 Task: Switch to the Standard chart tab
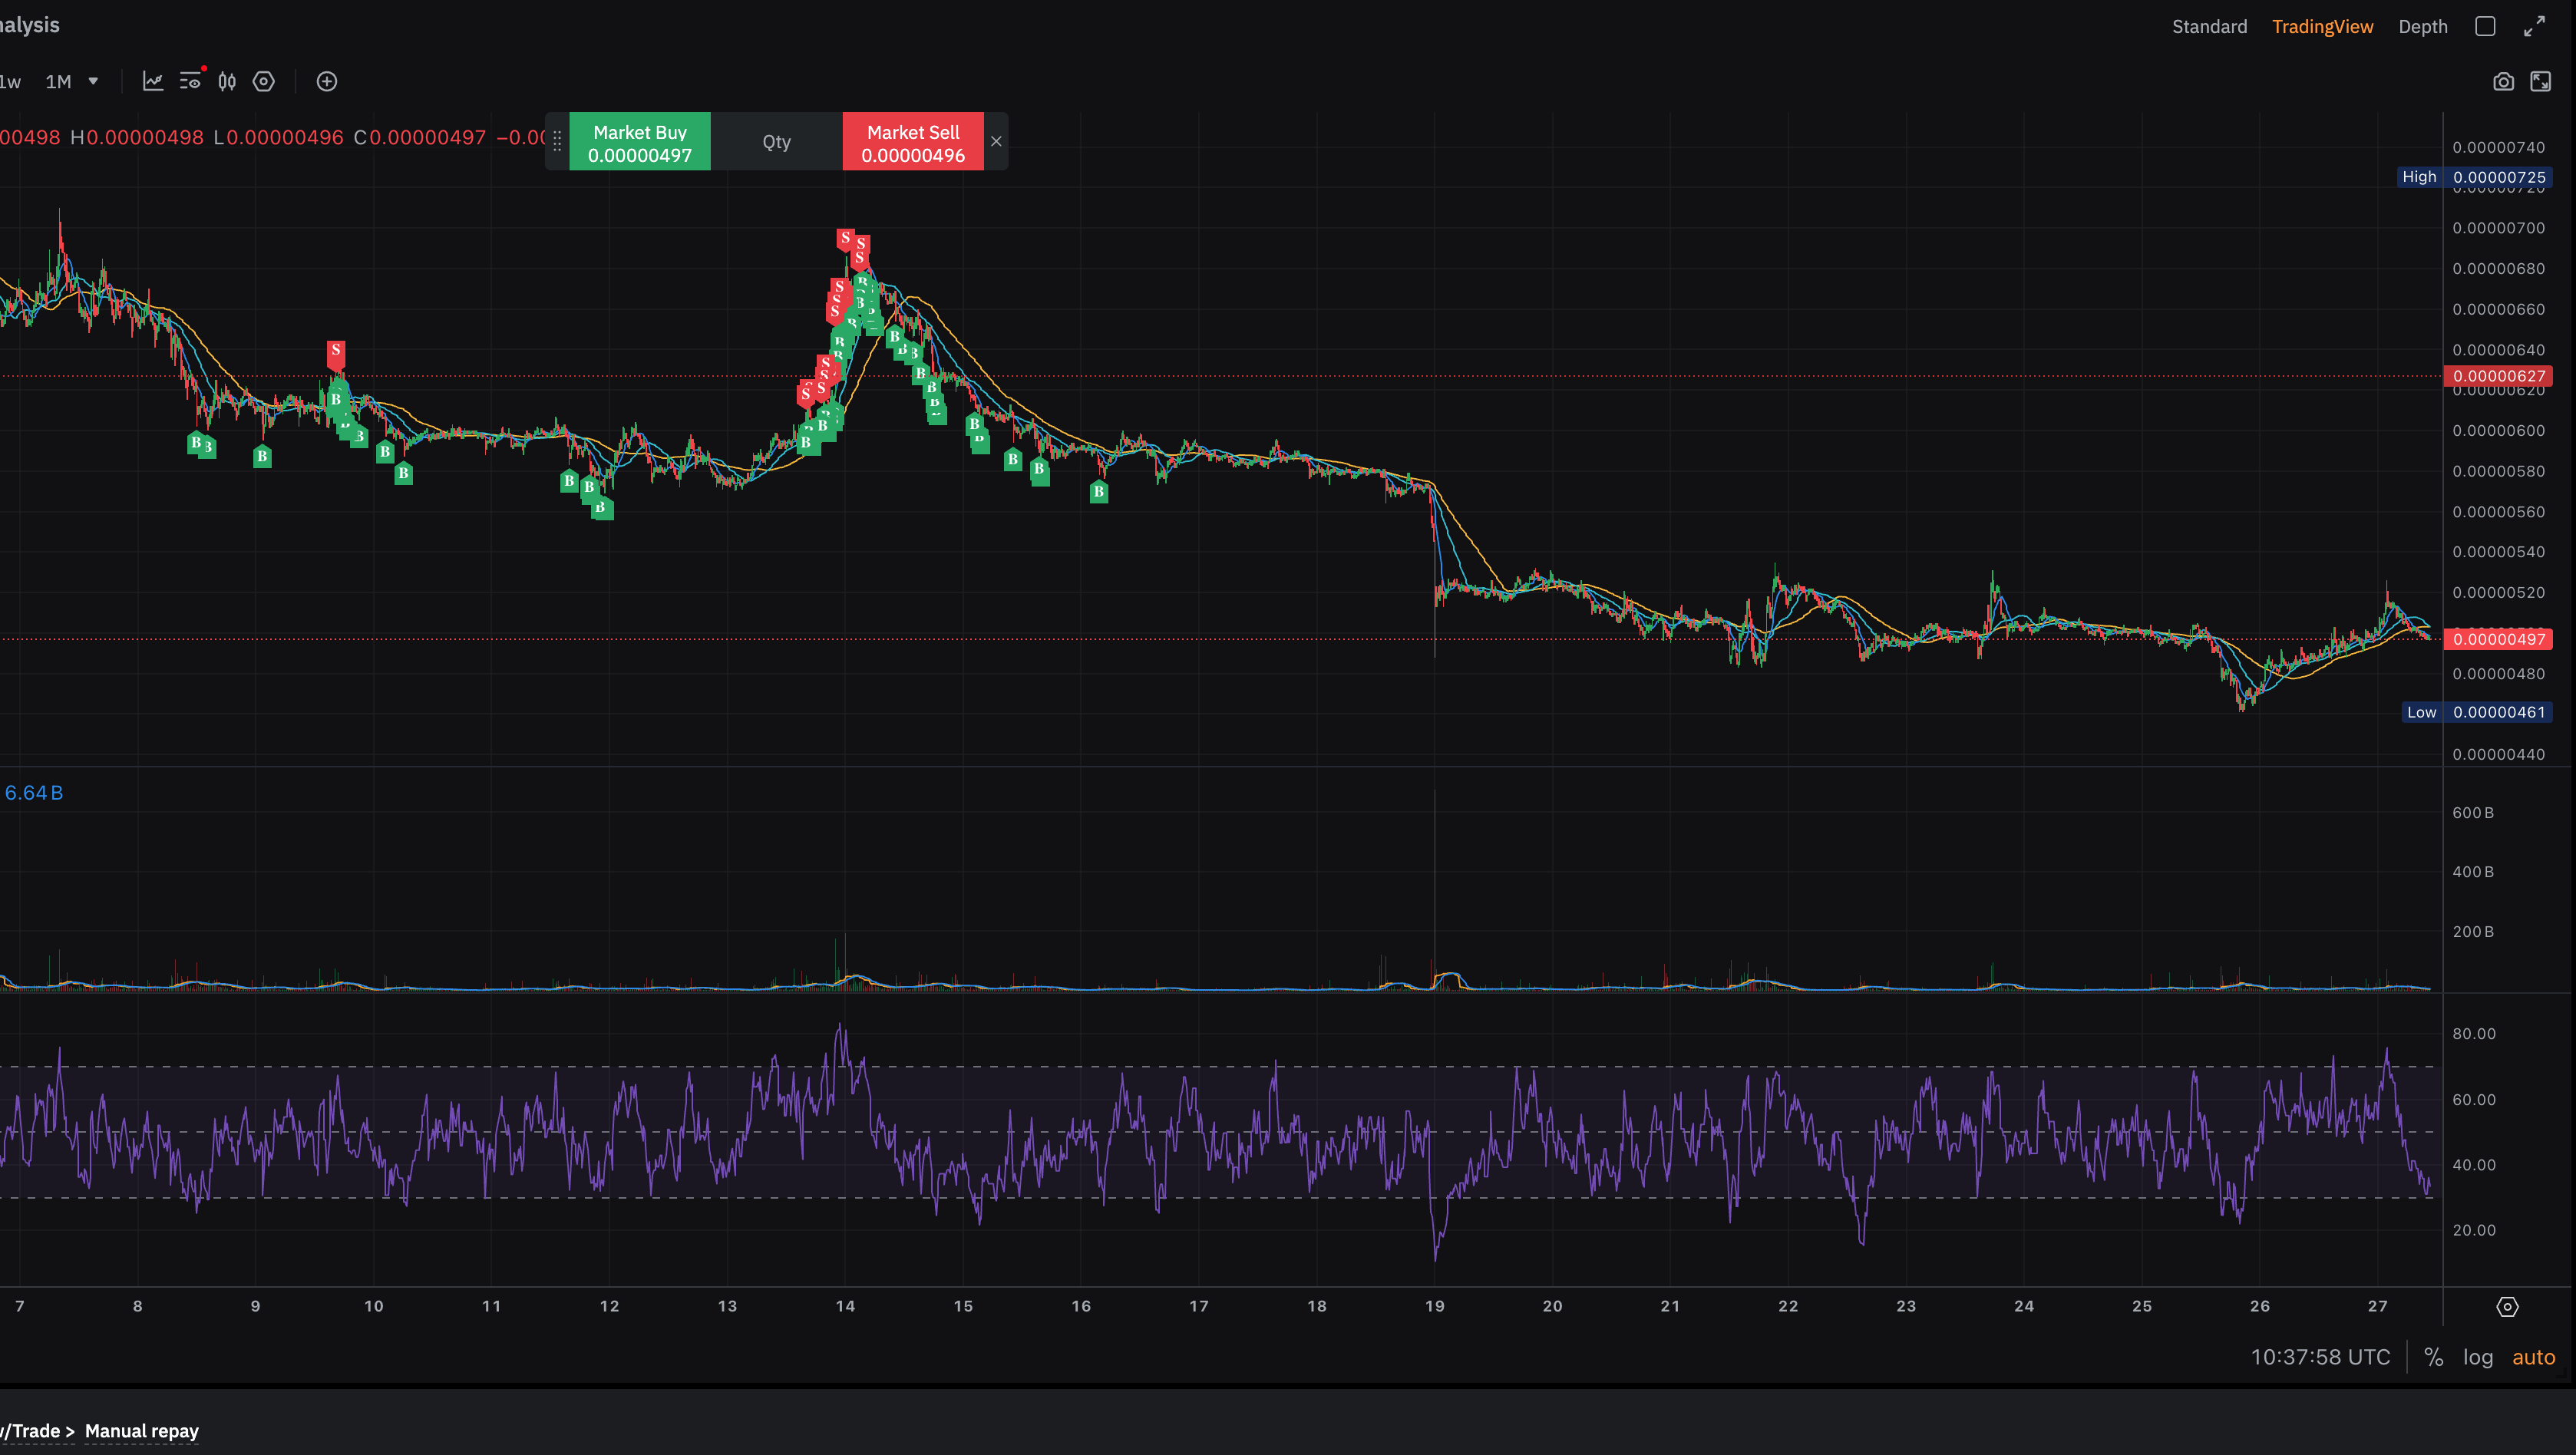(2209, 27)
